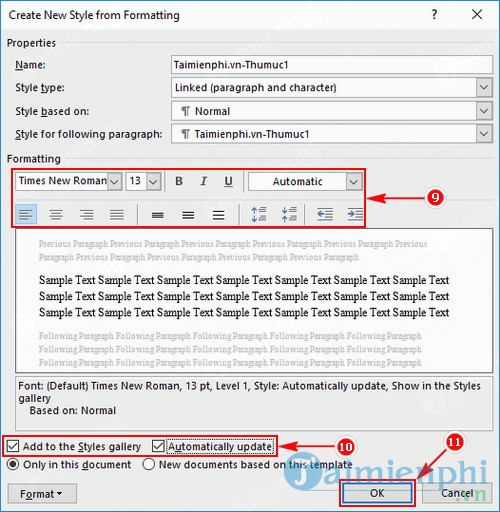
Task: Click the 'Name:' label
Action: (x=30, y=65)
